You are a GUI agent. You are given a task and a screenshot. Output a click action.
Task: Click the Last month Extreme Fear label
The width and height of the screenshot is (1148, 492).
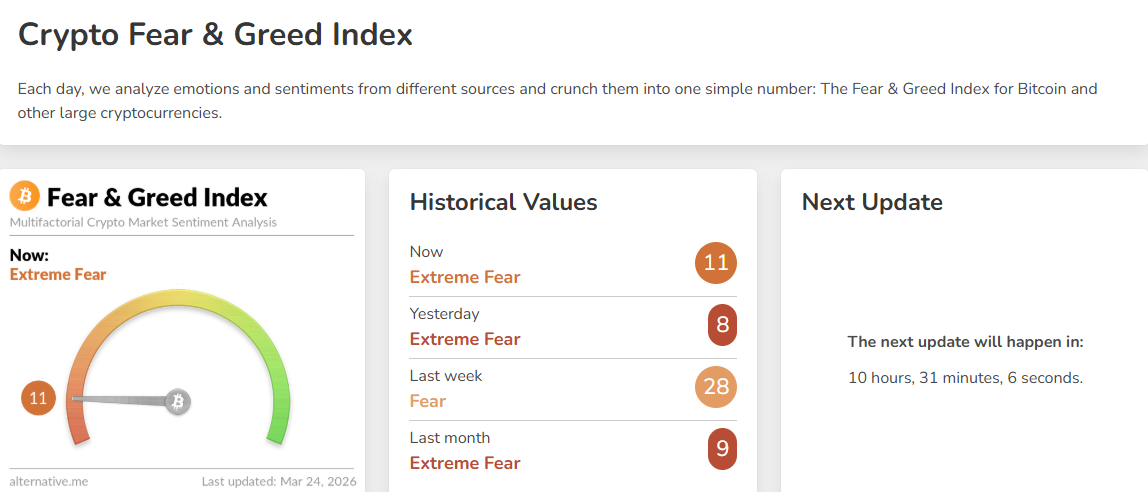click(465, 463)
